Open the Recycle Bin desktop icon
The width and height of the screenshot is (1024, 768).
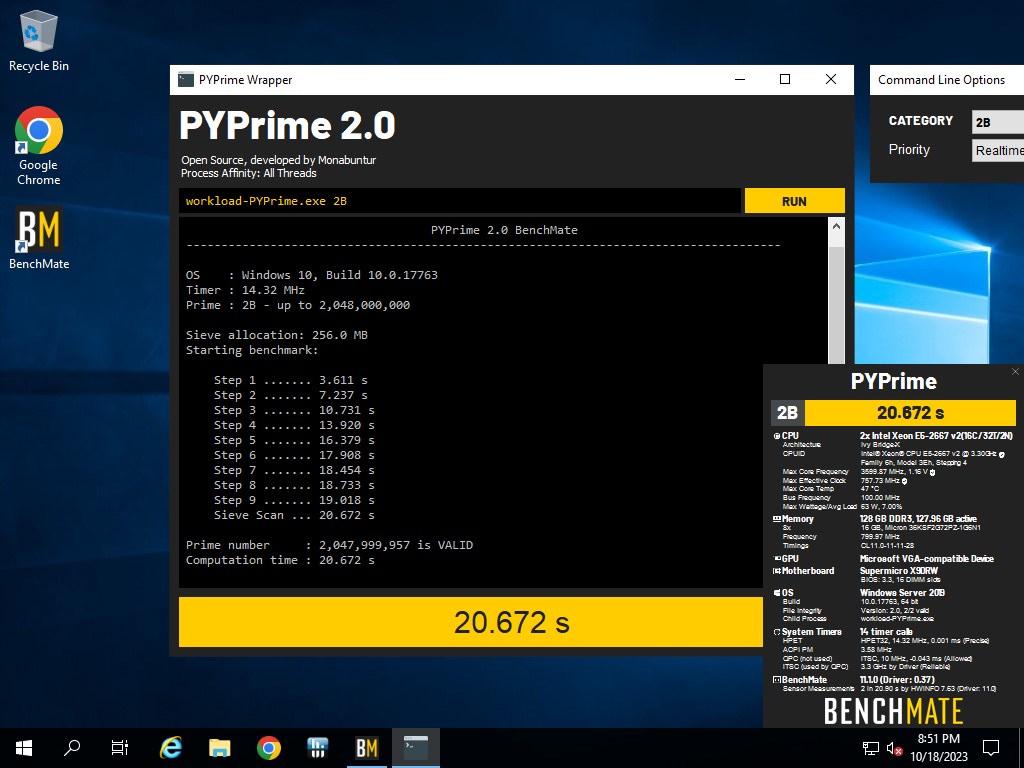pyautogui.click(x=39, y=41)
